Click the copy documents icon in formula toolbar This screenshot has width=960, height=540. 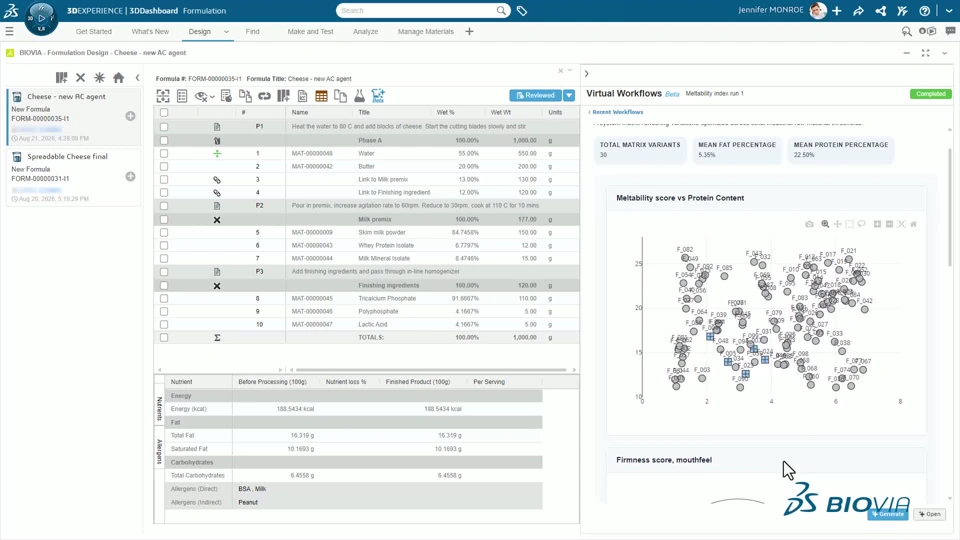pos(340,96)
